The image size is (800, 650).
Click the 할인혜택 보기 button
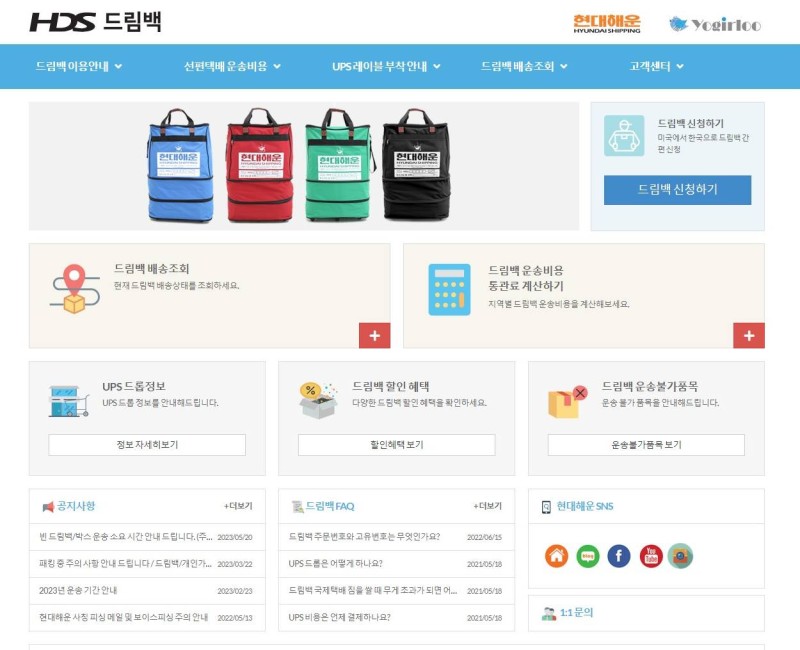coord(396,445)
